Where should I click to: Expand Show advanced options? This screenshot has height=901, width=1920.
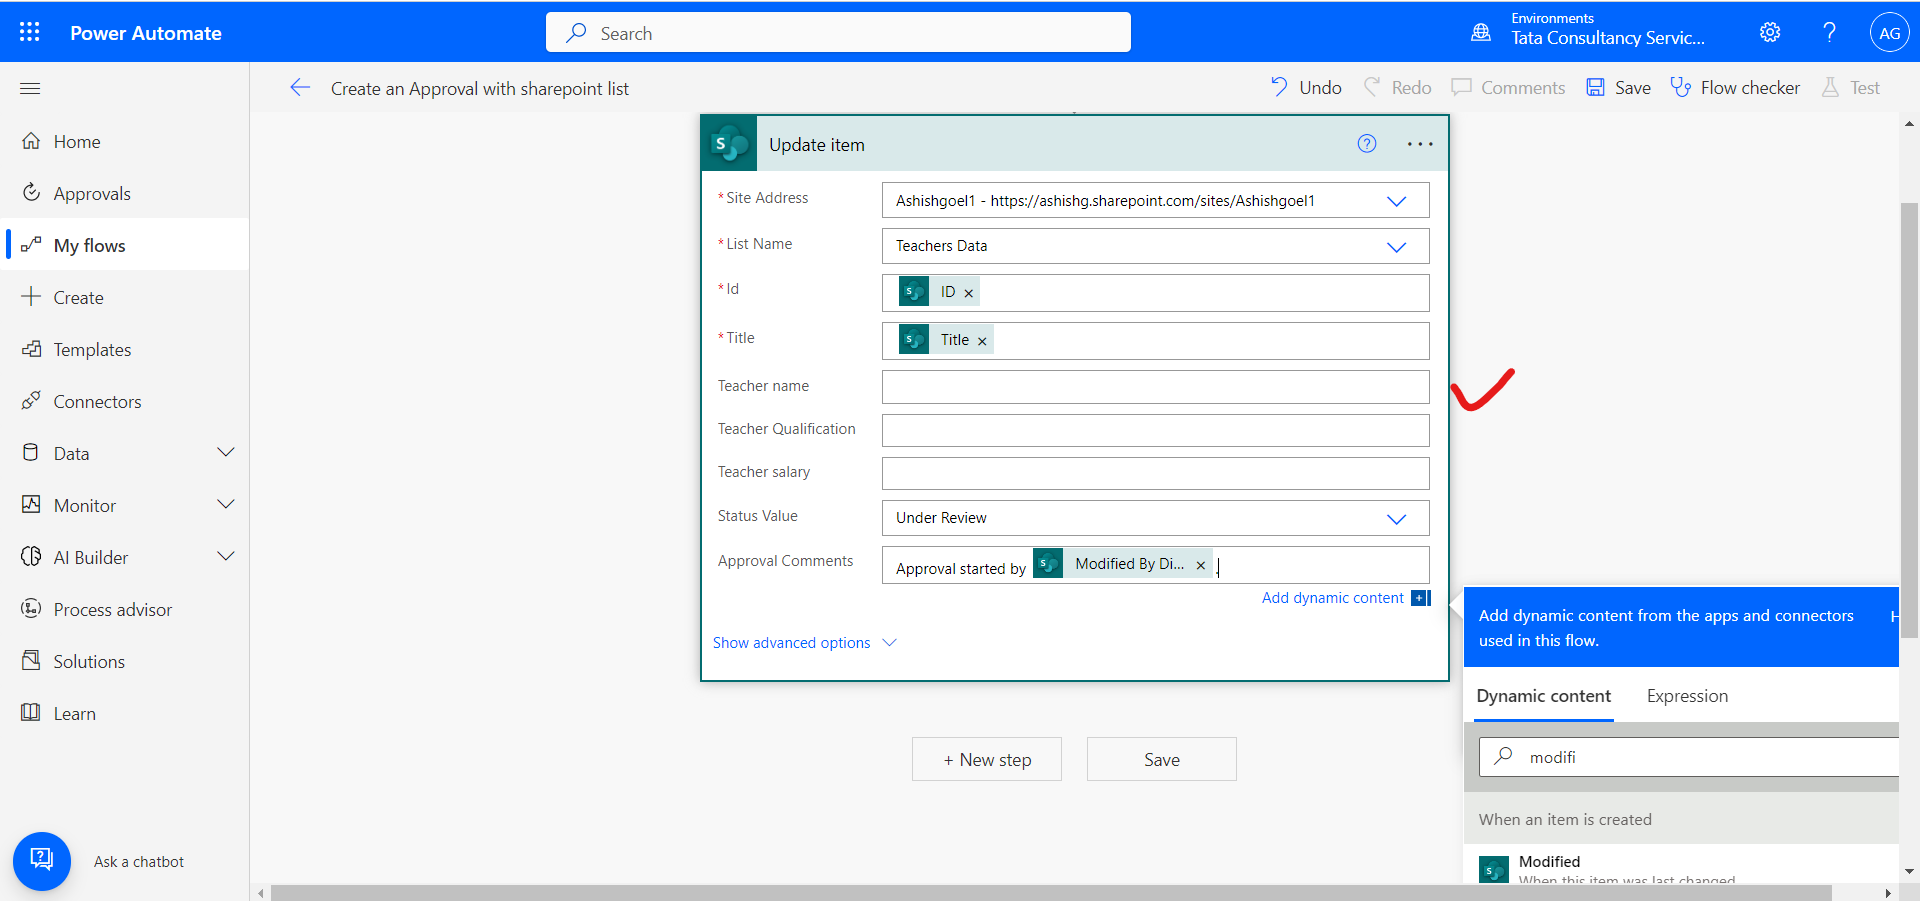coord(792,643)
